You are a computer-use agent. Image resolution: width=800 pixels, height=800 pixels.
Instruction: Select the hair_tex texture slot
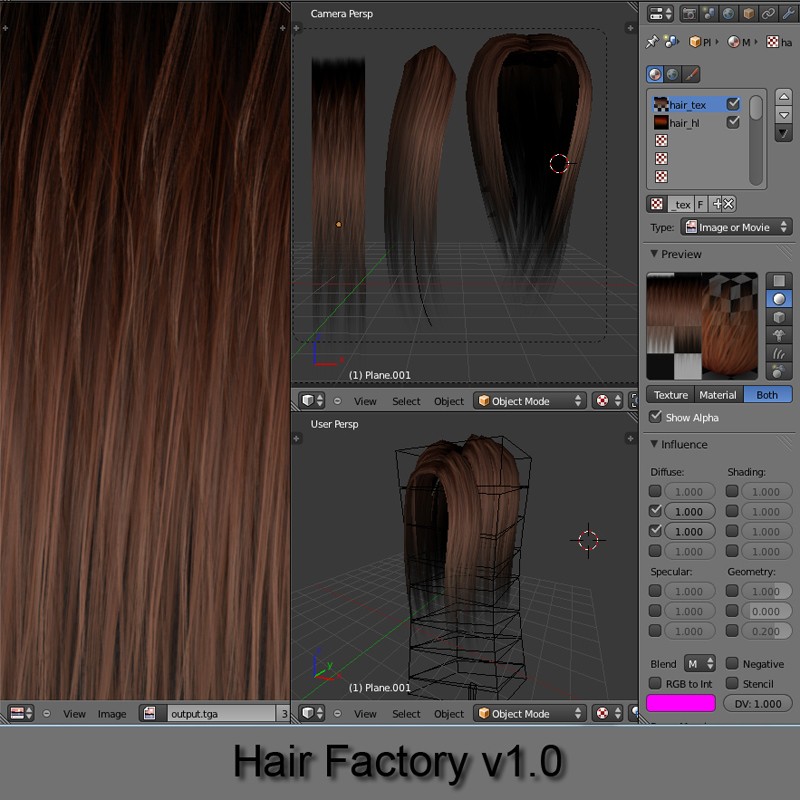pyautogui.click(x=690, y=104)
